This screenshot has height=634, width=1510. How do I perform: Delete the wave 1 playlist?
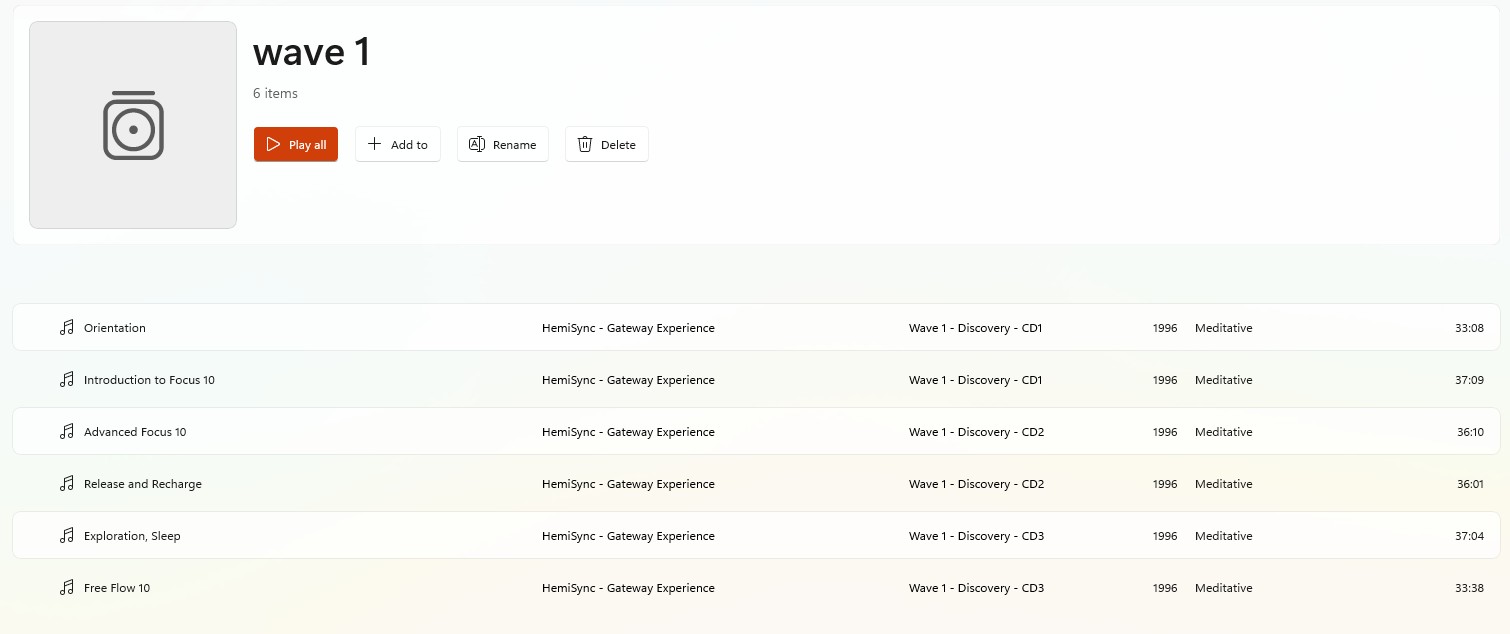(607, 144)
